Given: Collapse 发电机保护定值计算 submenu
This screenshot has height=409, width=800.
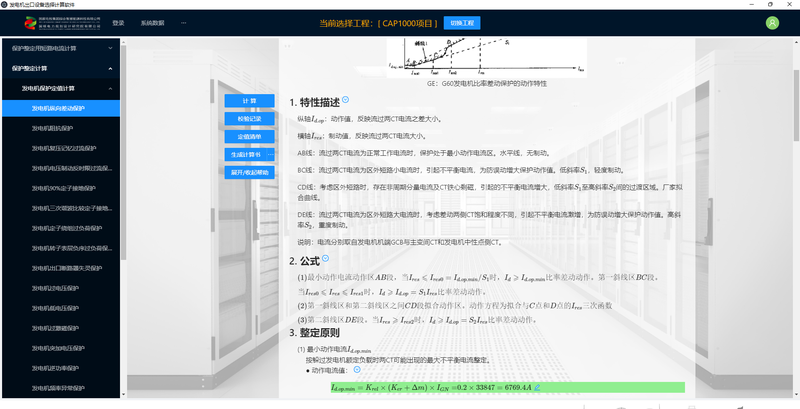Looking at the screenshot, I should point(61,88).
